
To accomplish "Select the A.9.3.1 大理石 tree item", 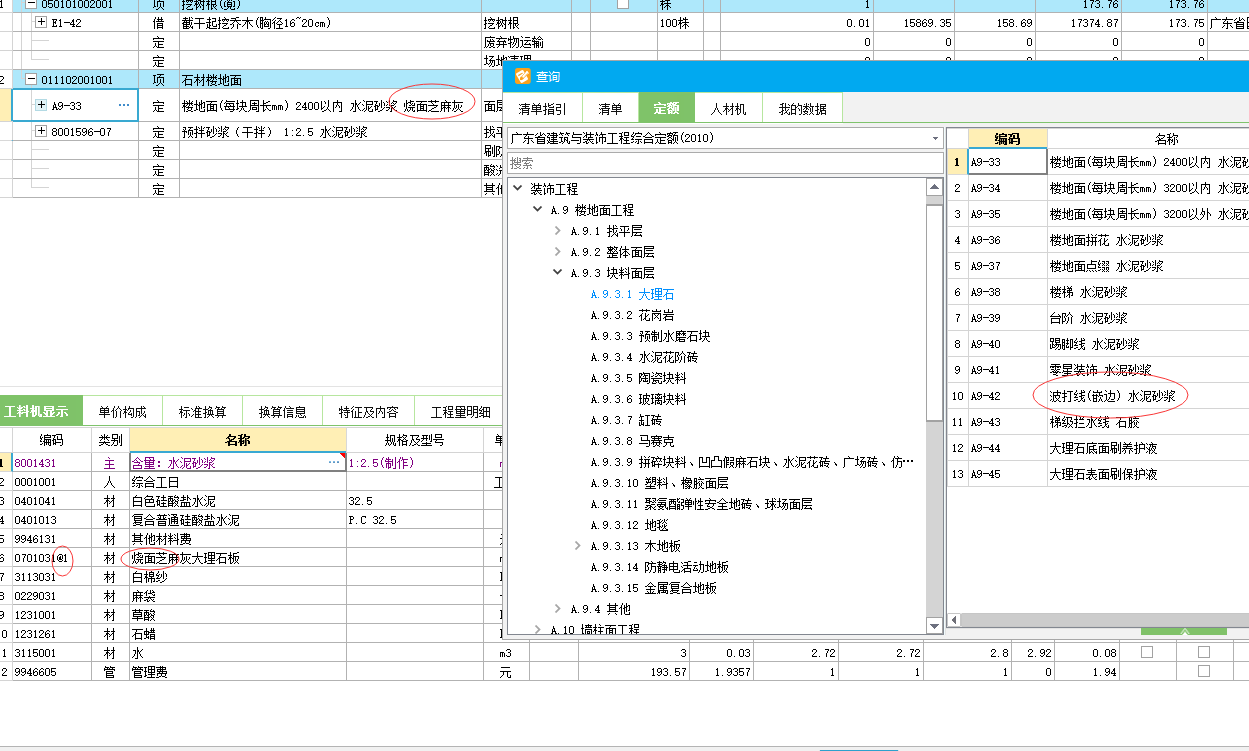I will point(632,294).
